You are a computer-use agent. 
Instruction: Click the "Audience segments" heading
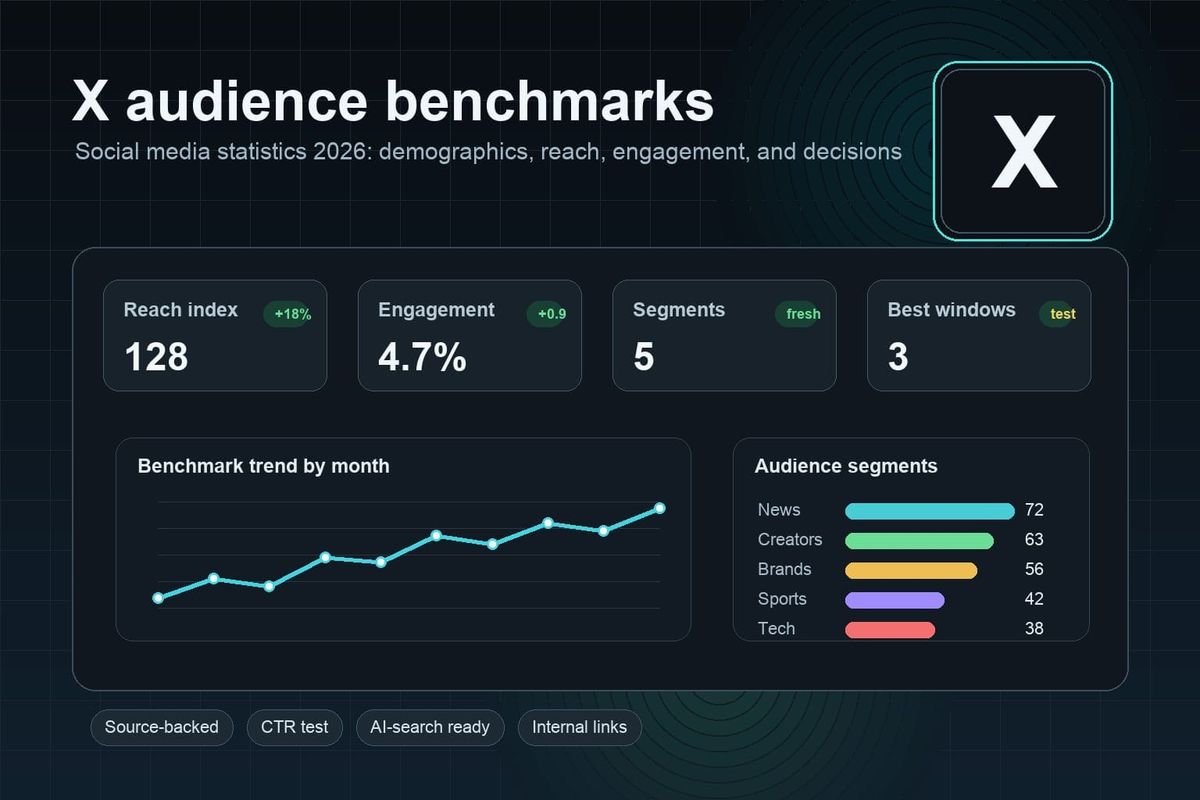click(x=846, y=466)
